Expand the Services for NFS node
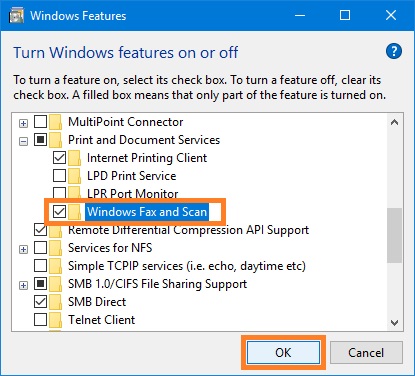Screen dimensions: 415x376 click(x=23, y=249)
